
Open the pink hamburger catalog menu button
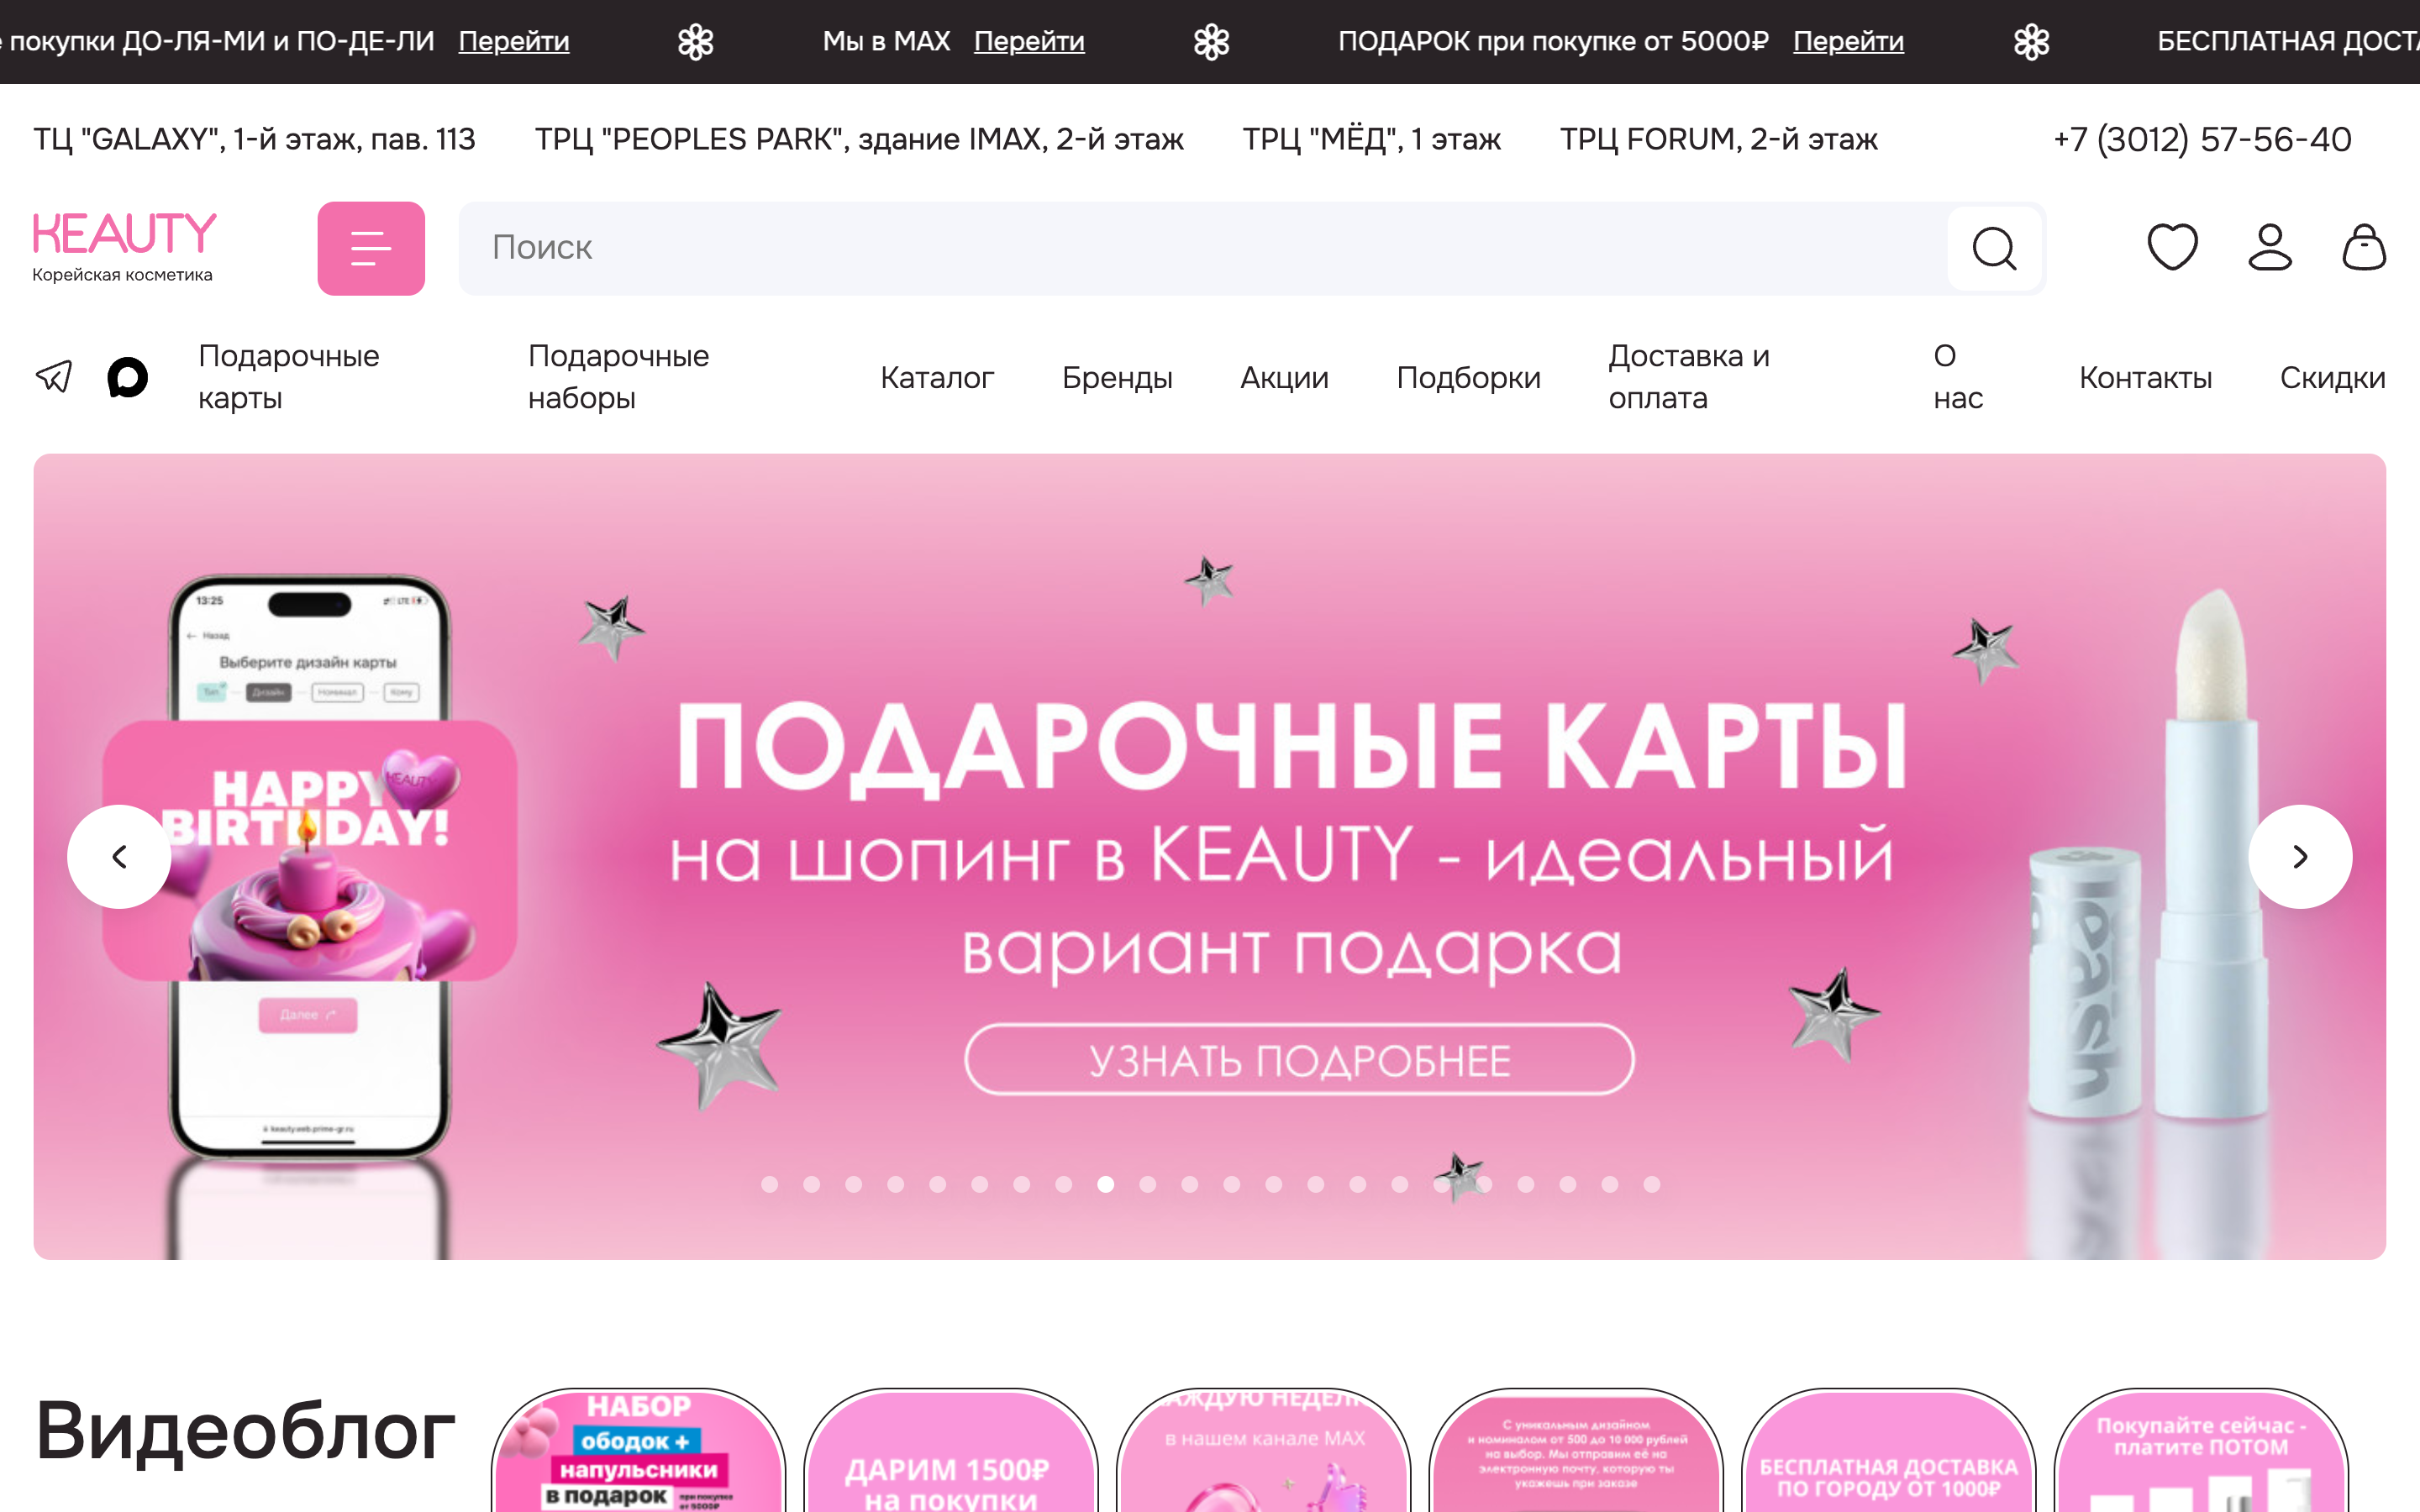pyautogui.click(x=371, y=248)
